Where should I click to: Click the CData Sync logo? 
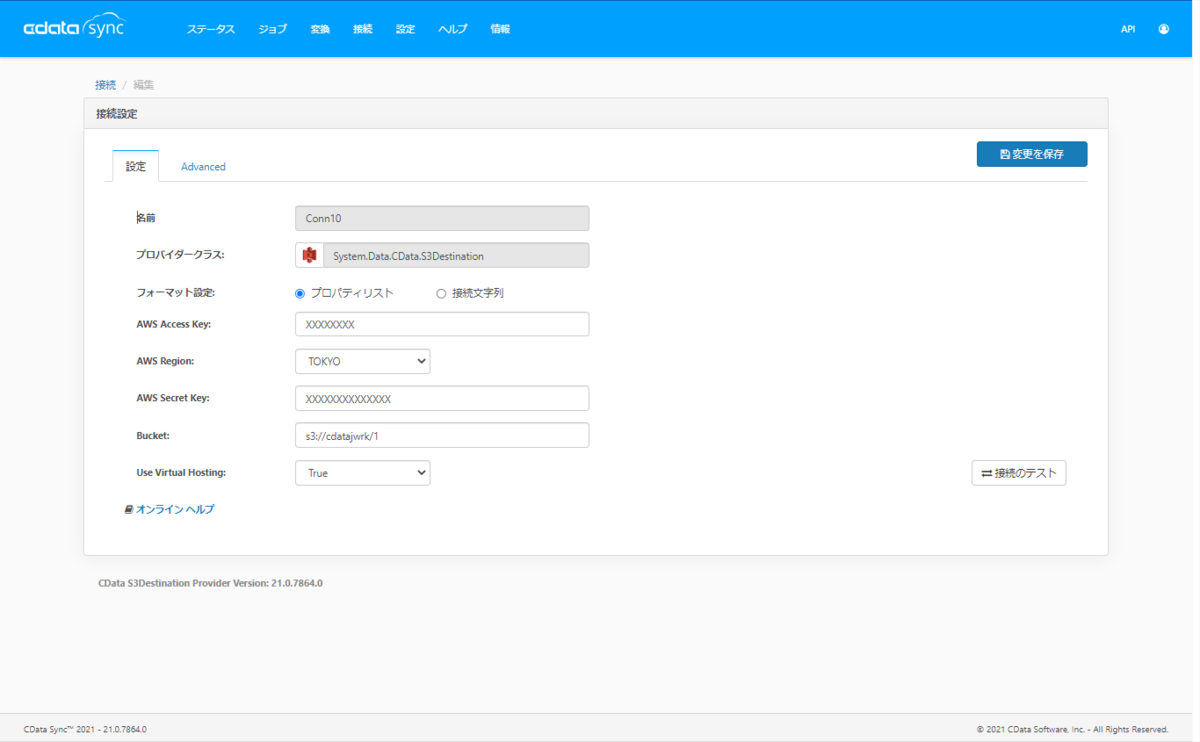coord(74,28)
